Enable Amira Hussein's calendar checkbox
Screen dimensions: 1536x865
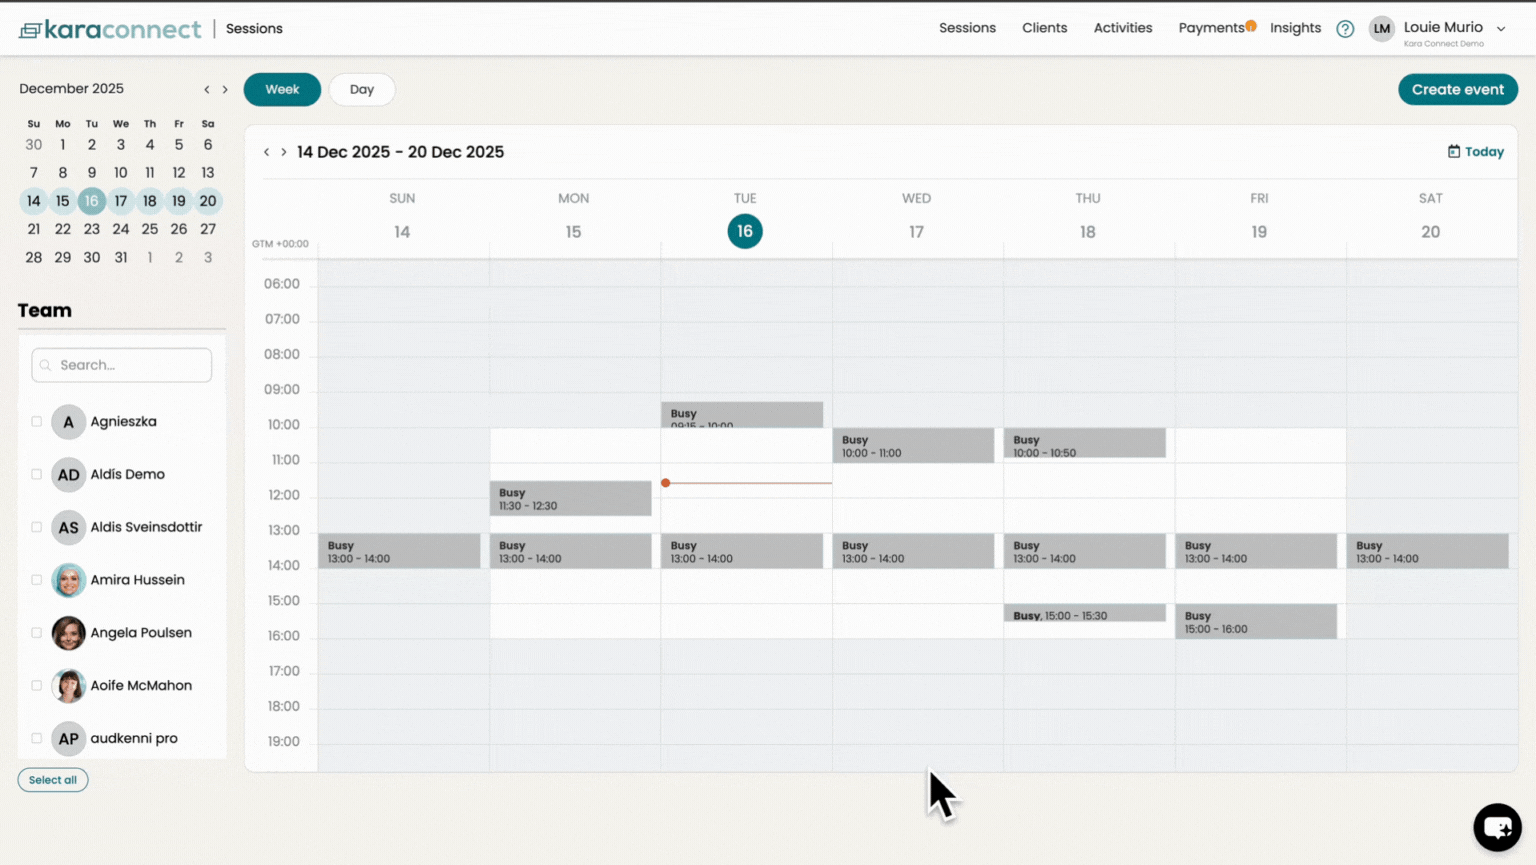point(37,580)
